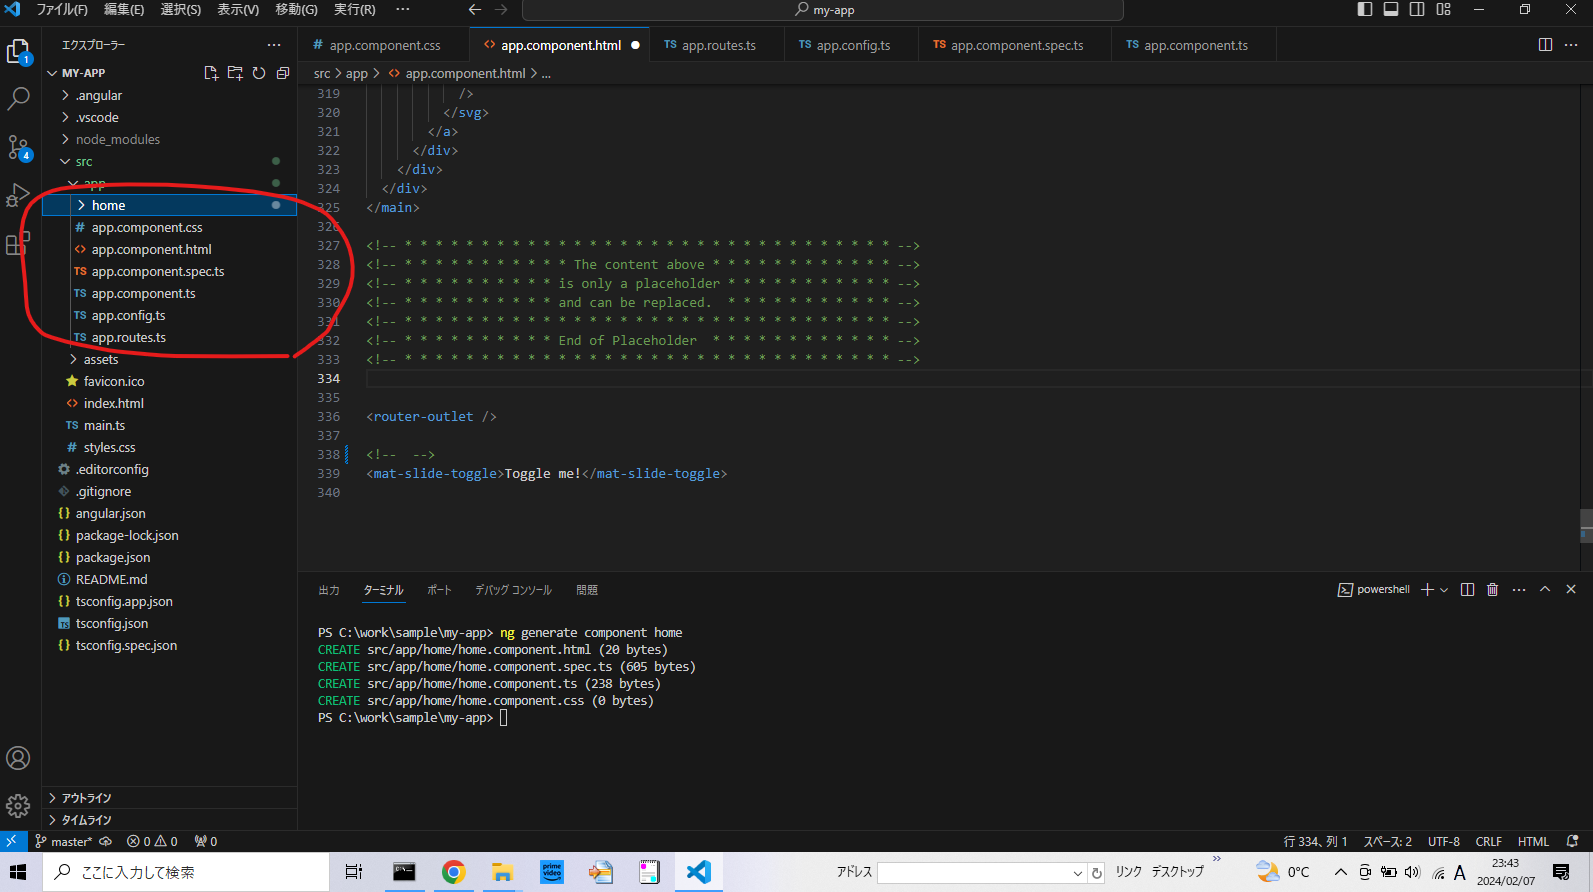The image size is (1593, 892).
Task: Switch to the Output panel tab (出力)
Action: (x=329, y=590)
